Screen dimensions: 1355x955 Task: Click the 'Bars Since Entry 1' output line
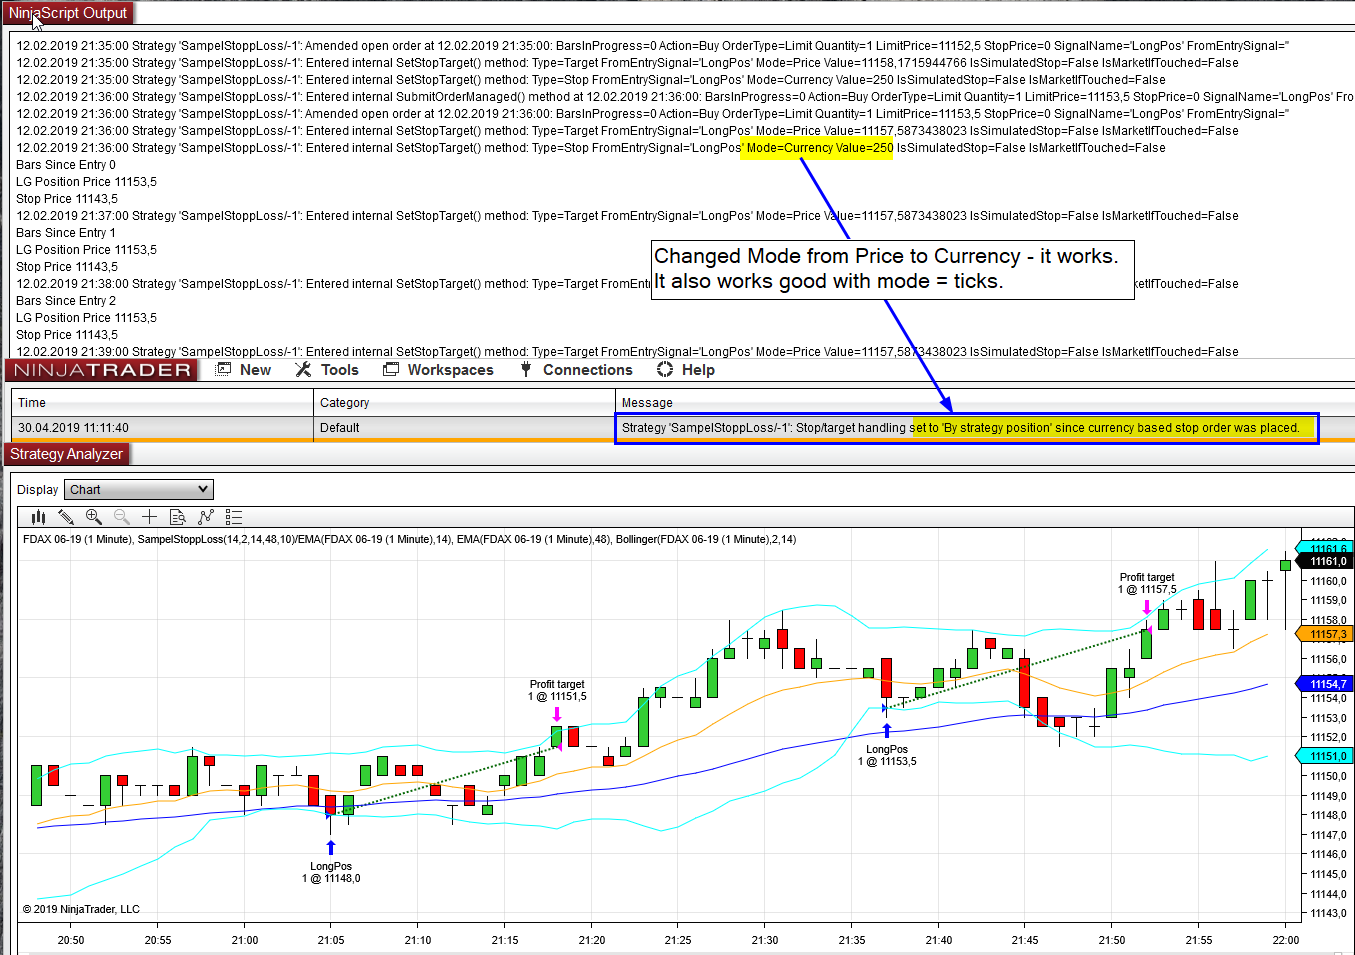tap(66, 233)
